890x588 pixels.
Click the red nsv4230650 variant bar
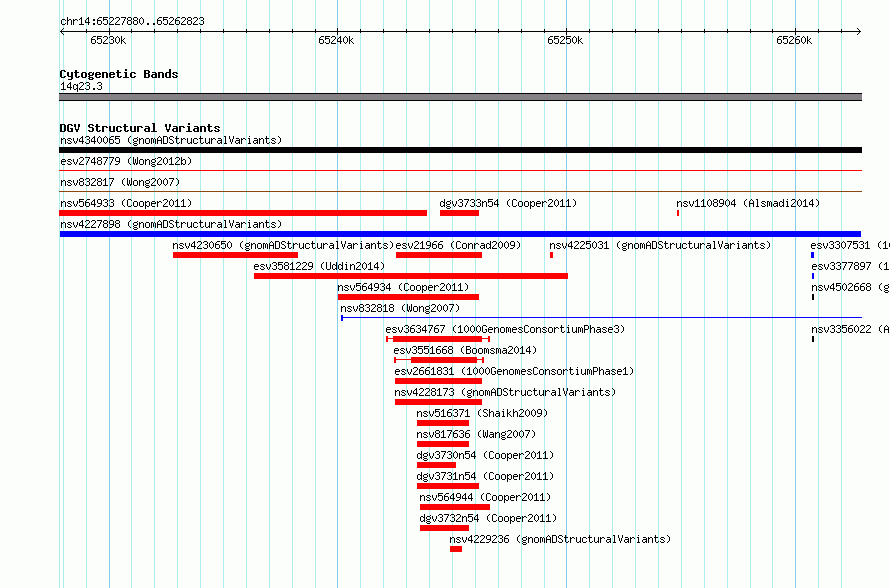236,255
